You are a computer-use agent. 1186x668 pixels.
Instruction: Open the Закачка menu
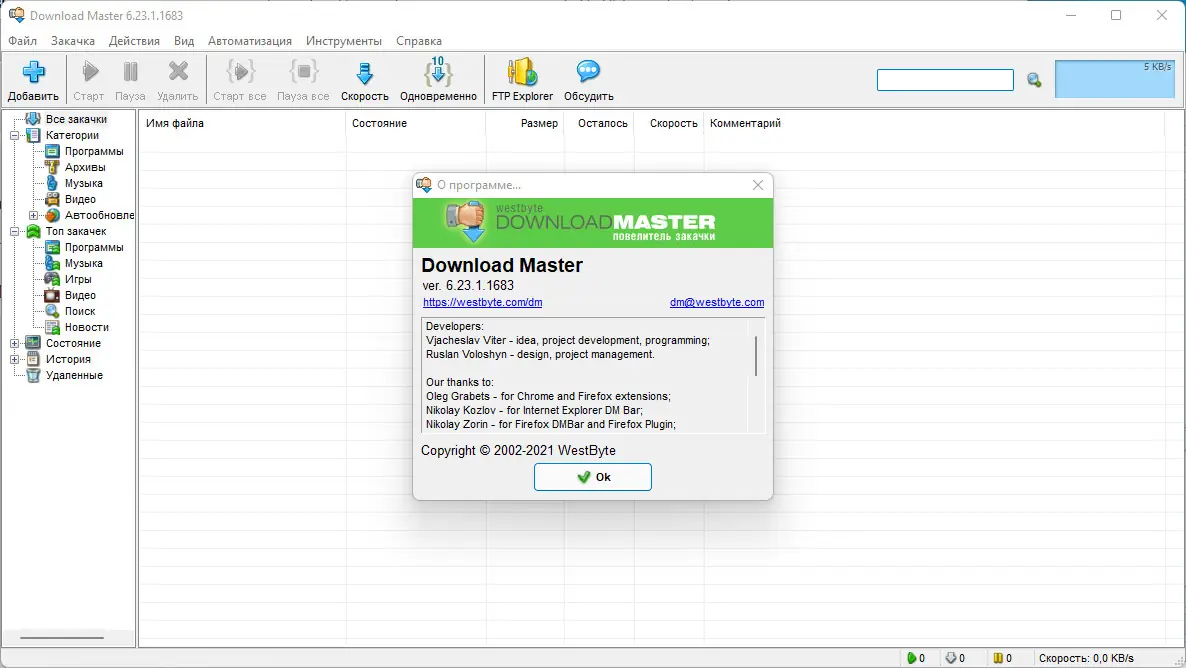pos(73,41)
